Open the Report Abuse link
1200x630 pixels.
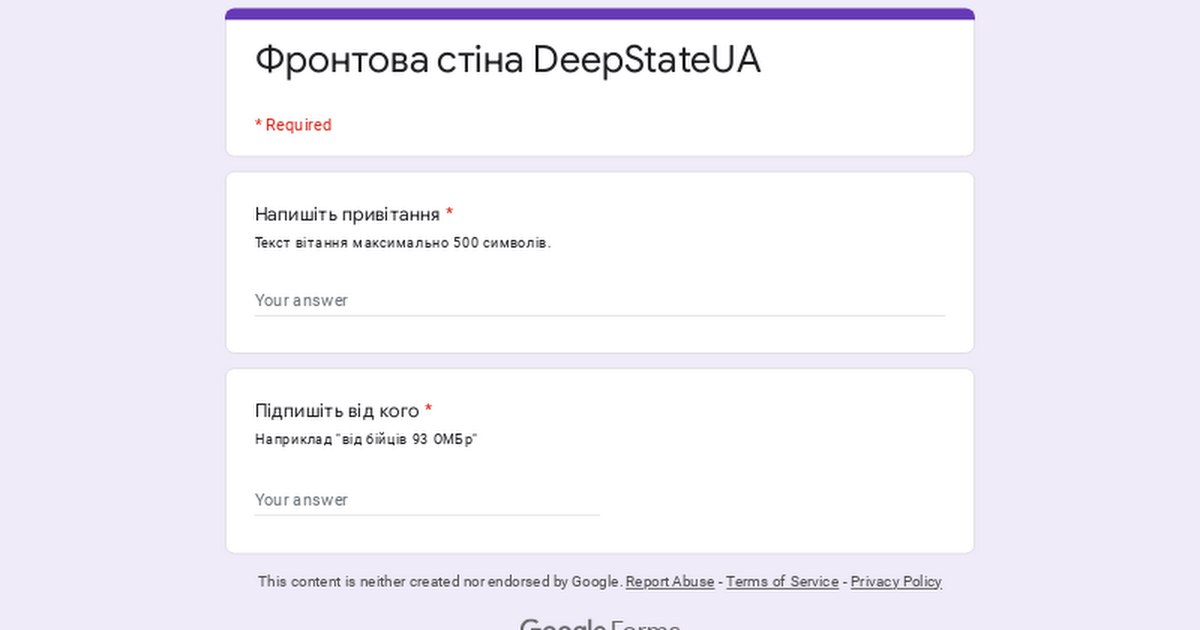coord(670,582)
